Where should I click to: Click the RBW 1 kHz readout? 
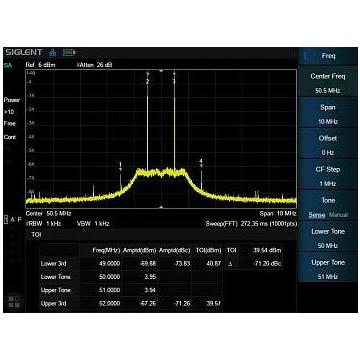click(43, 224)
